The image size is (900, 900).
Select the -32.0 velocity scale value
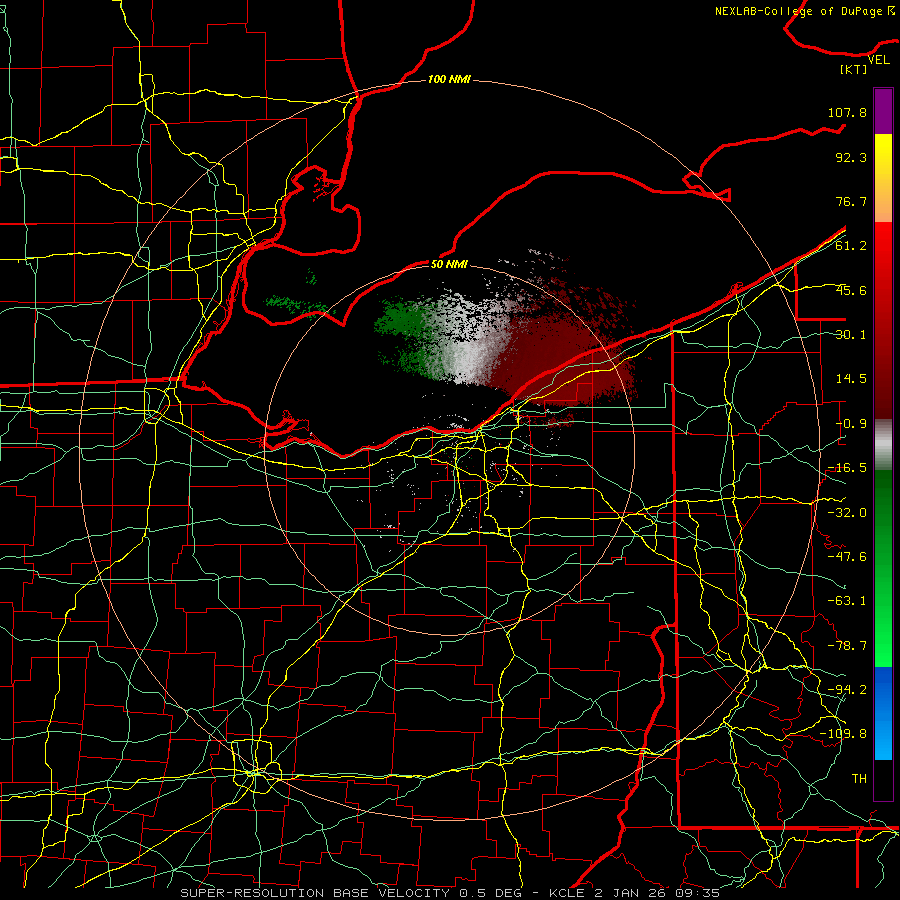847,513
